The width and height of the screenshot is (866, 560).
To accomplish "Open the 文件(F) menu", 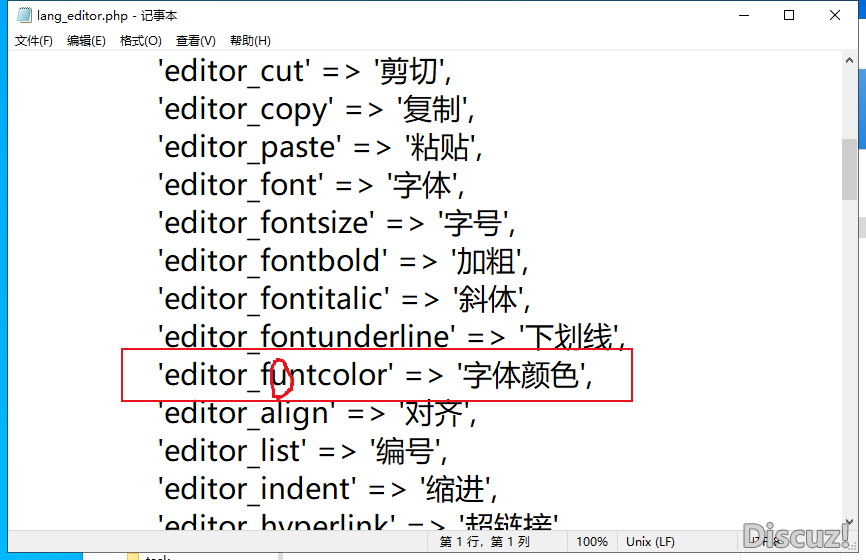I will 33,41.
